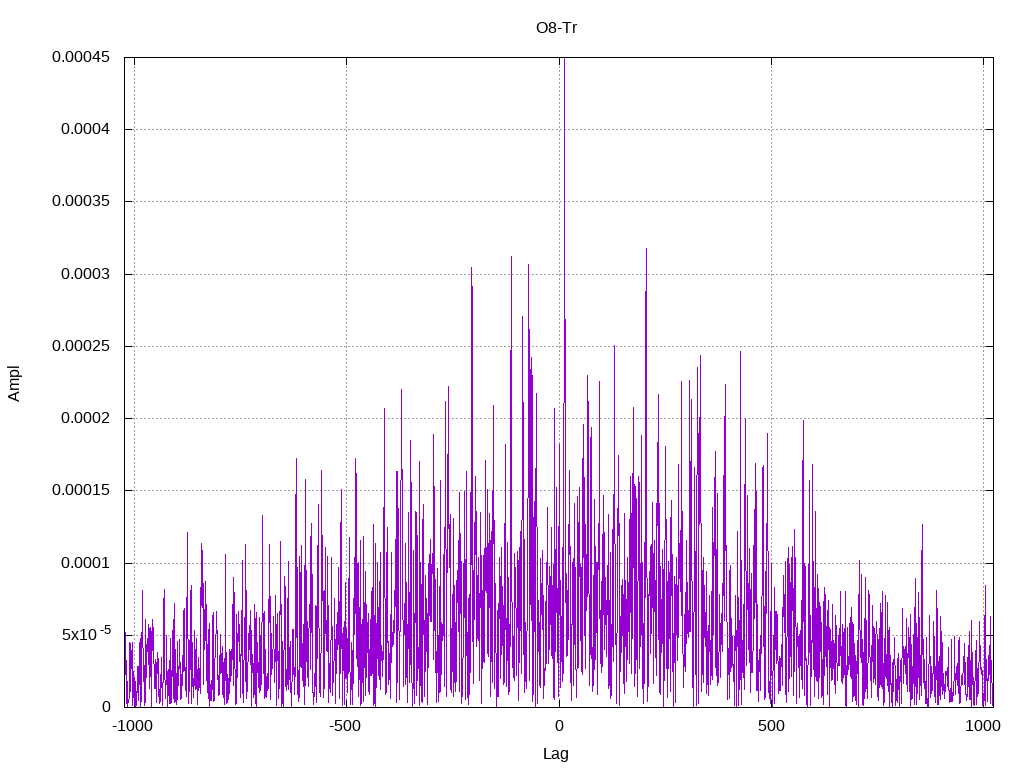Click the 1000 x-axis tick label
The height and width of the screenshot is (768, 1024).
point(983,726)
